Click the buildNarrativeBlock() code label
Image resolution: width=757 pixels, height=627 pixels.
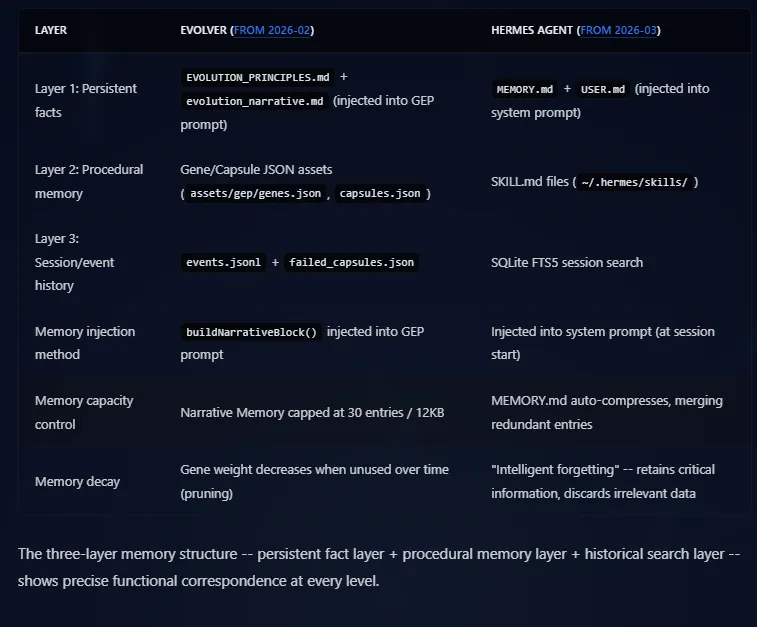(x=251, y=332)
